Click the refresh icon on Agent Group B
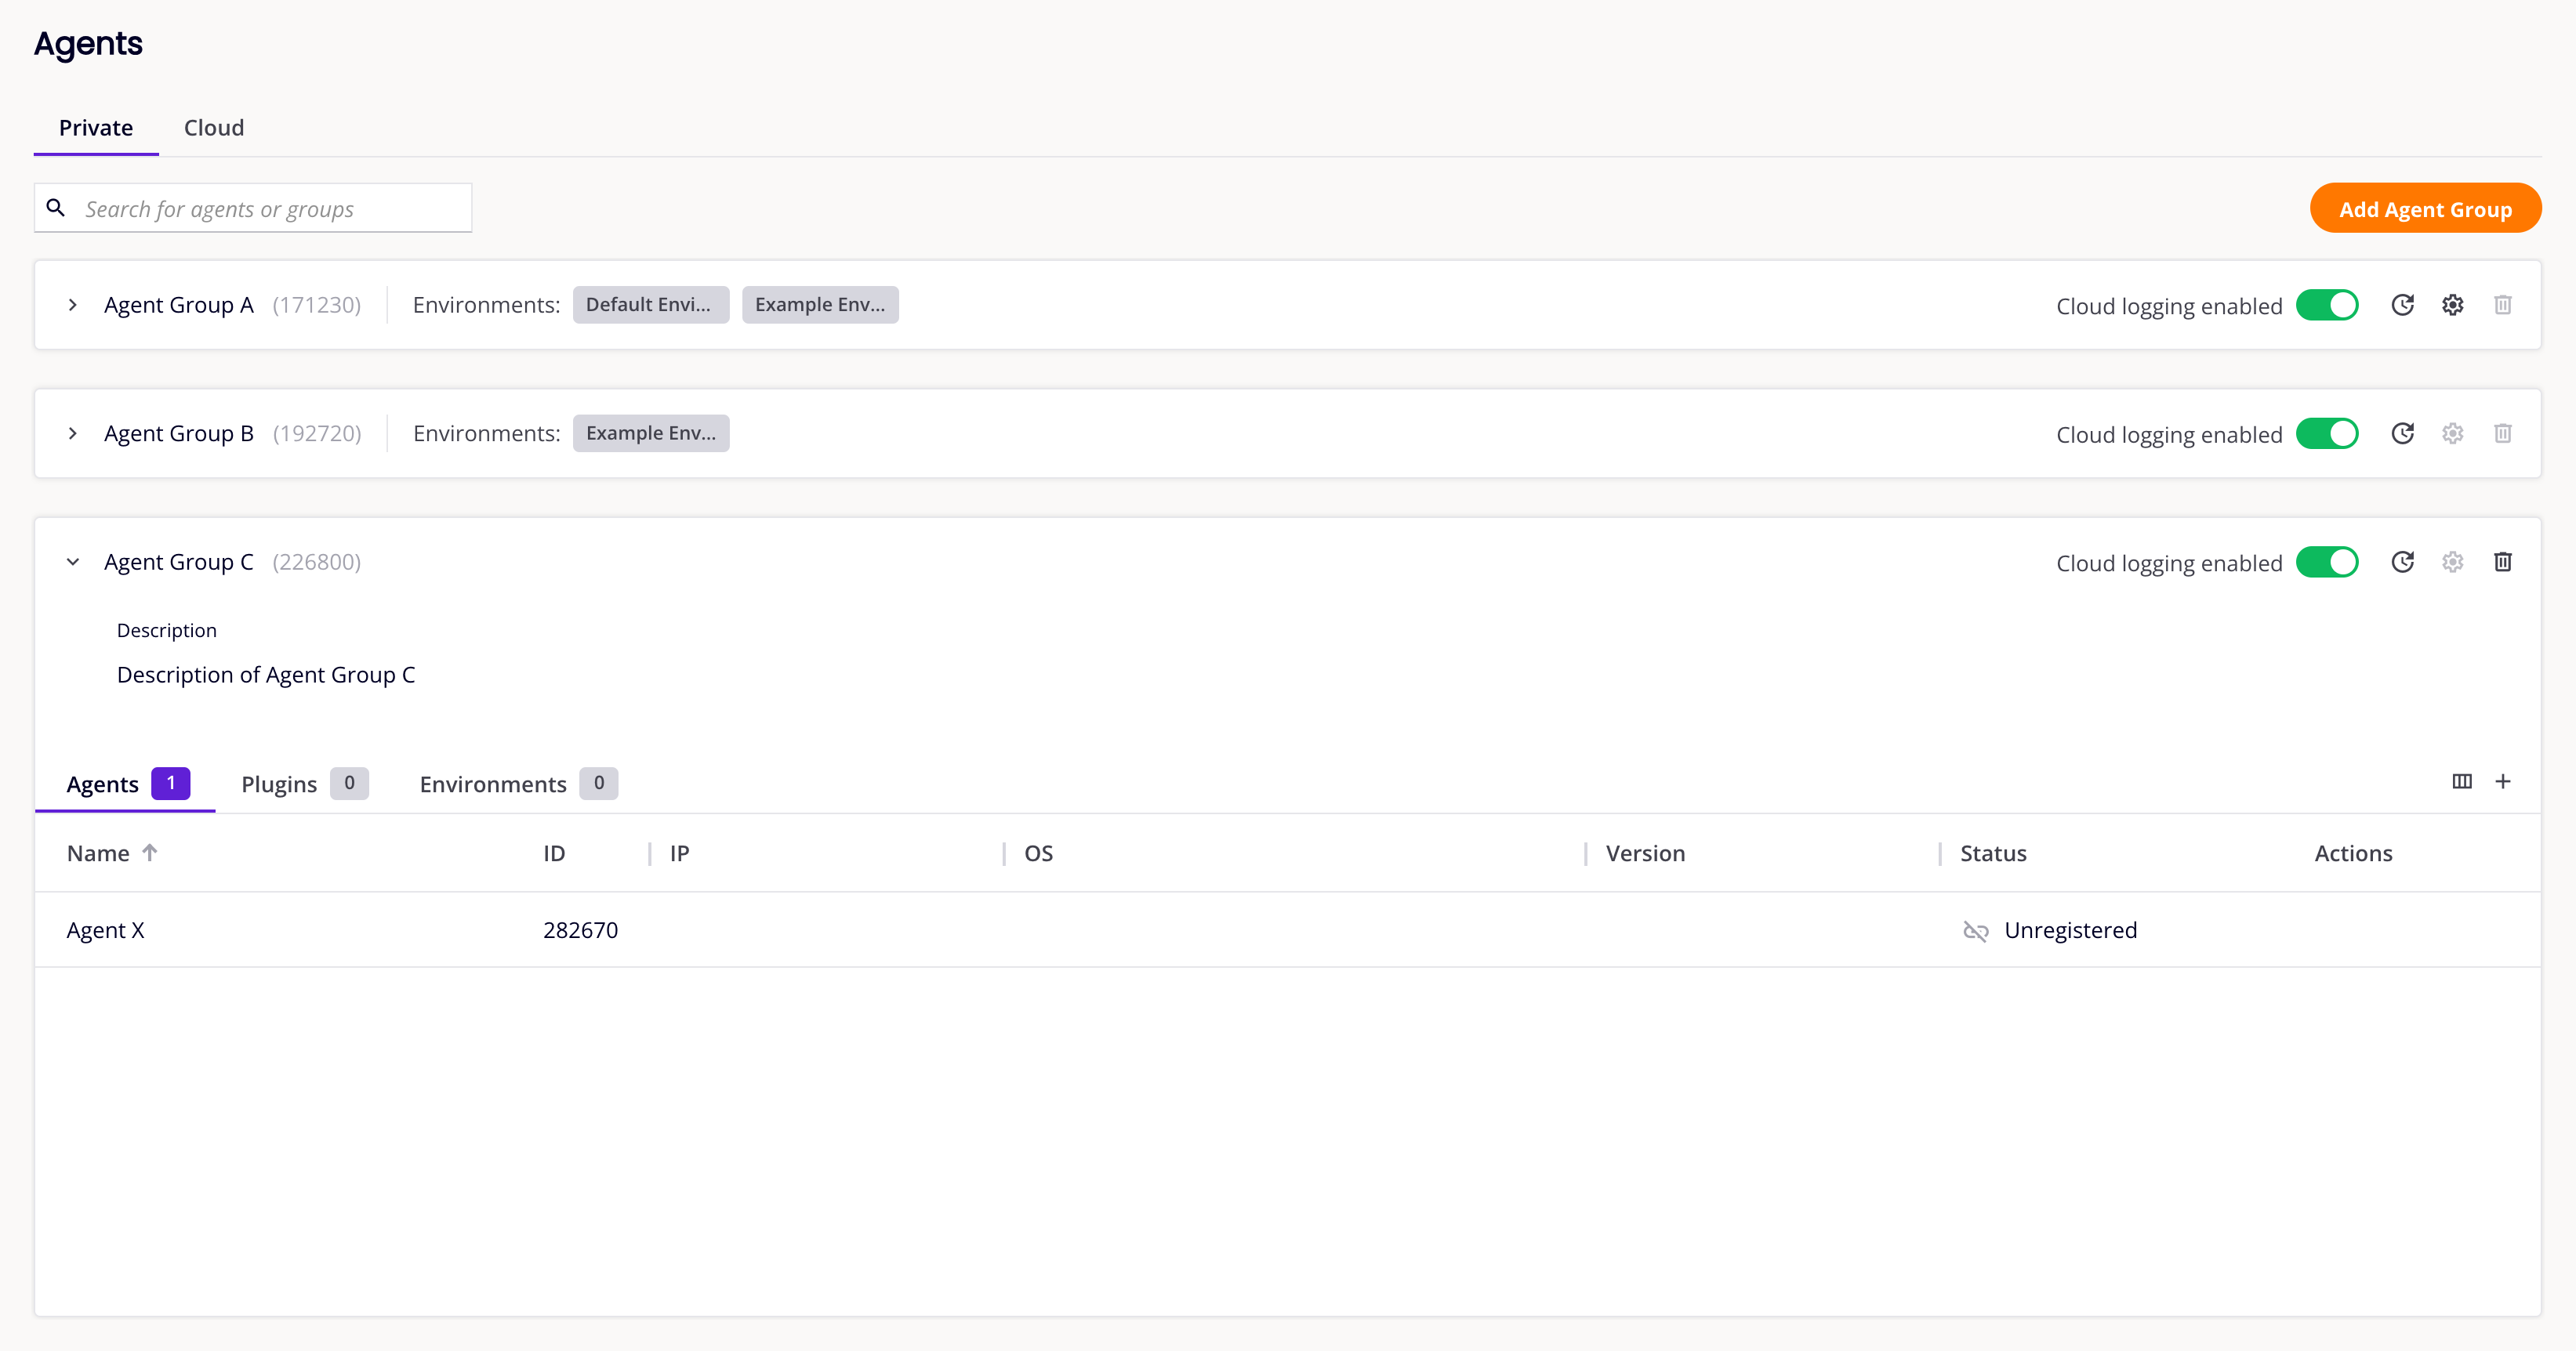The height and width of the screenshot is (1351, 2576). pyautogui.click(x=2400, y=433)
